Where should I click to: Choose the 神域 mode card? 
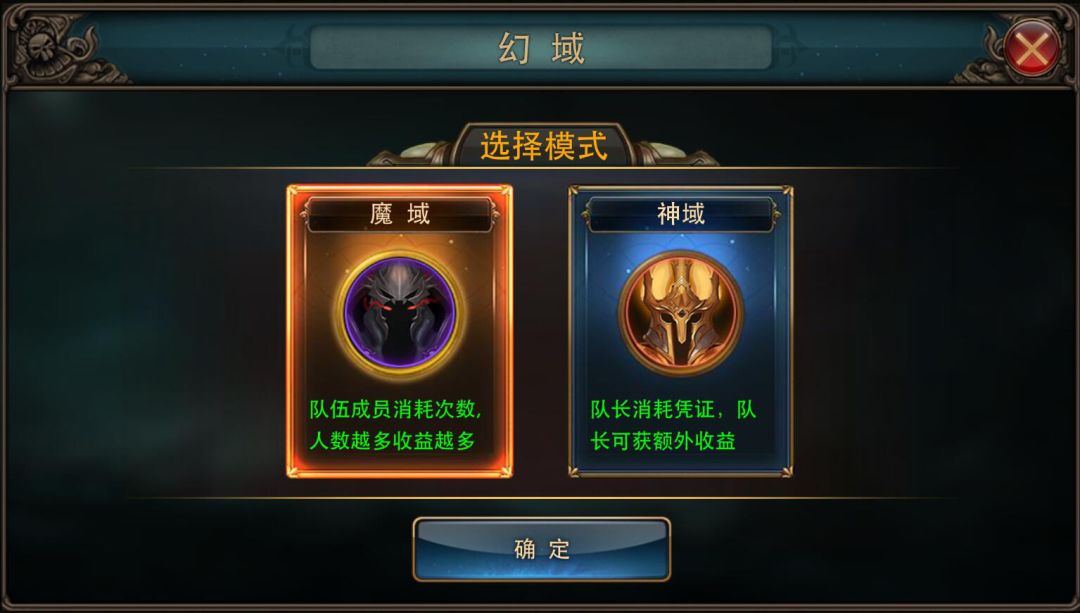click(x=681, y=331)
